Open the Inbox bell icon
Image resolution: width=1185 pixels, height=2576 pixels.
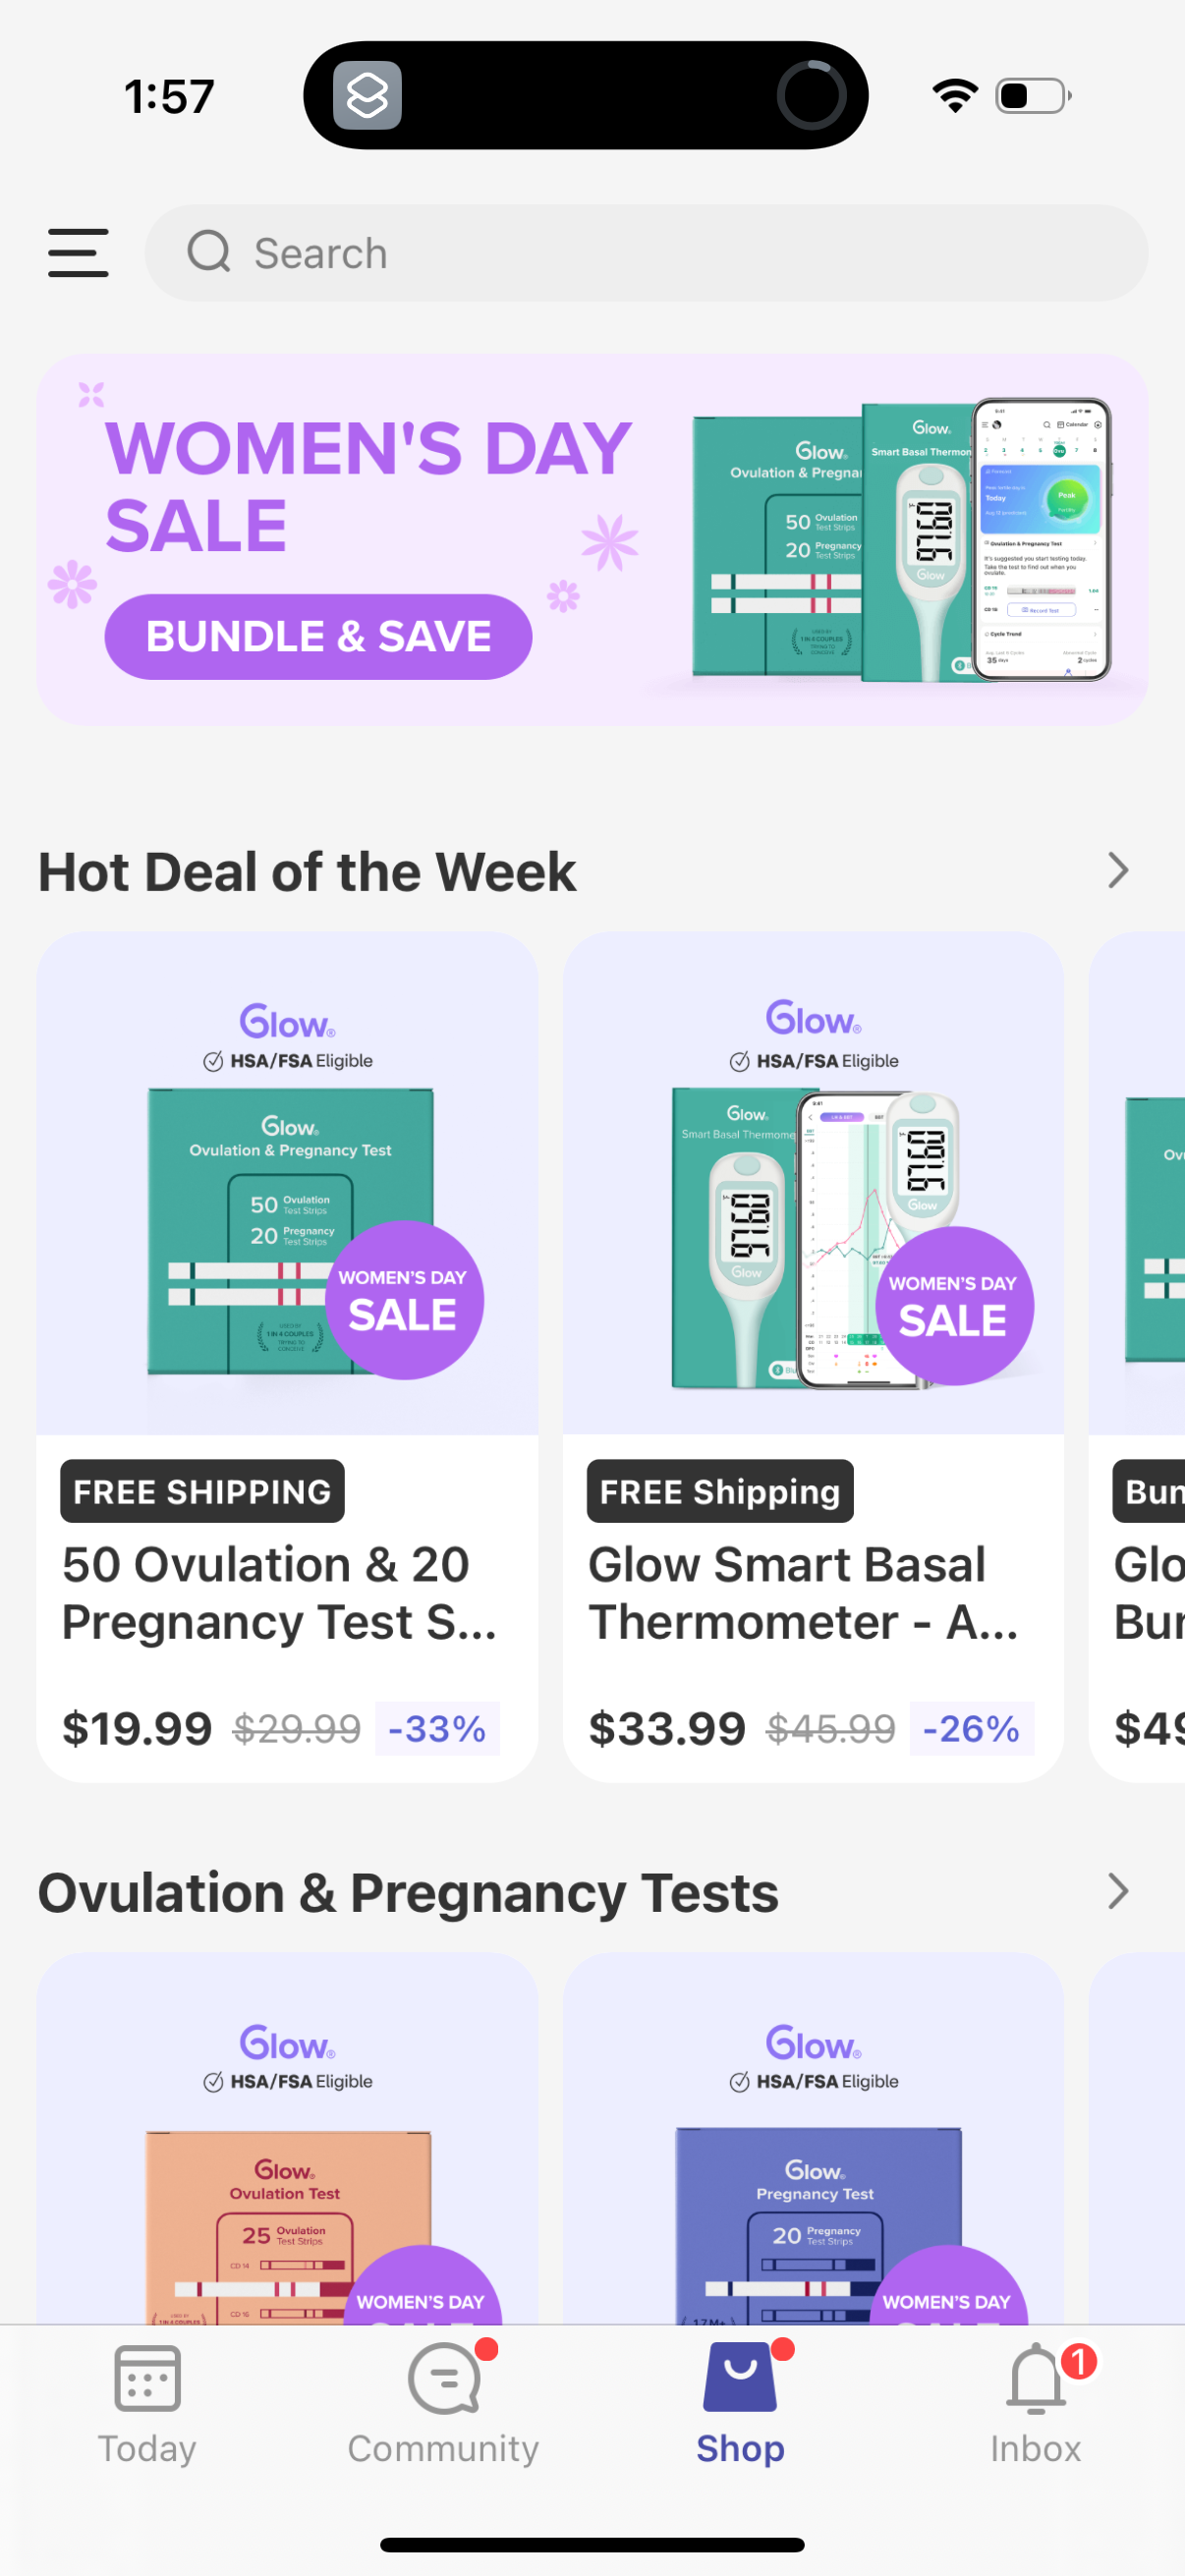point(1036,2379)
